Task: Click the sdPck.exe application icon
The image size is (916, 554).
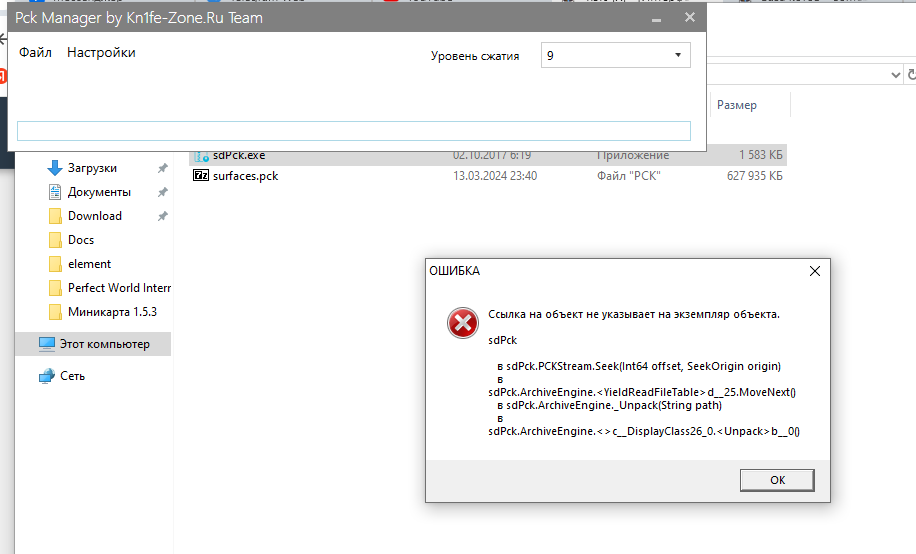Action: [x=201, y=156]
